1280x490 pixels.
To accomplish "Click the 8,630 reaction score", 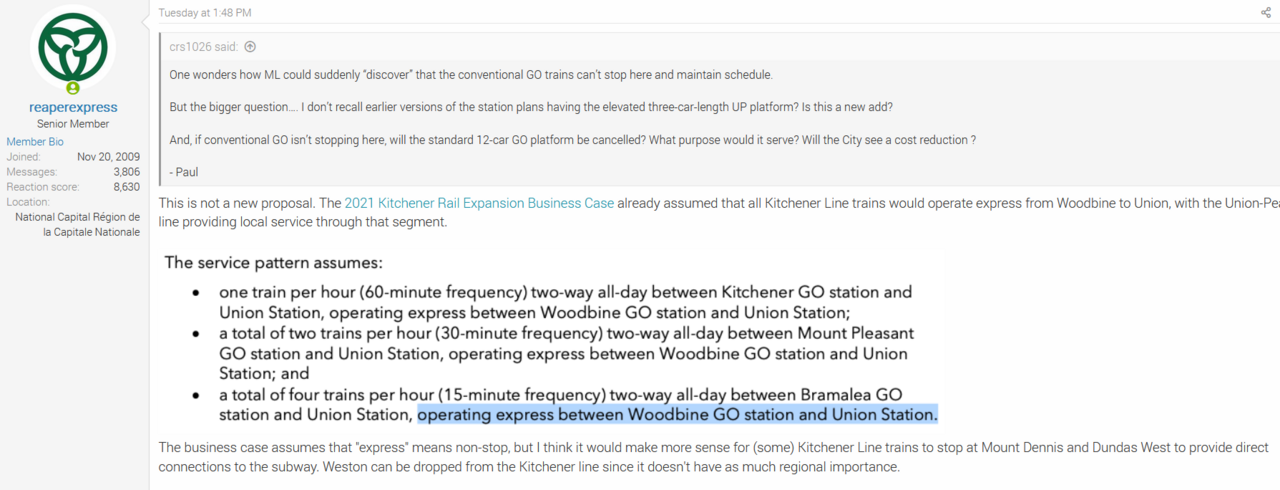I will [x=124, y=187].
